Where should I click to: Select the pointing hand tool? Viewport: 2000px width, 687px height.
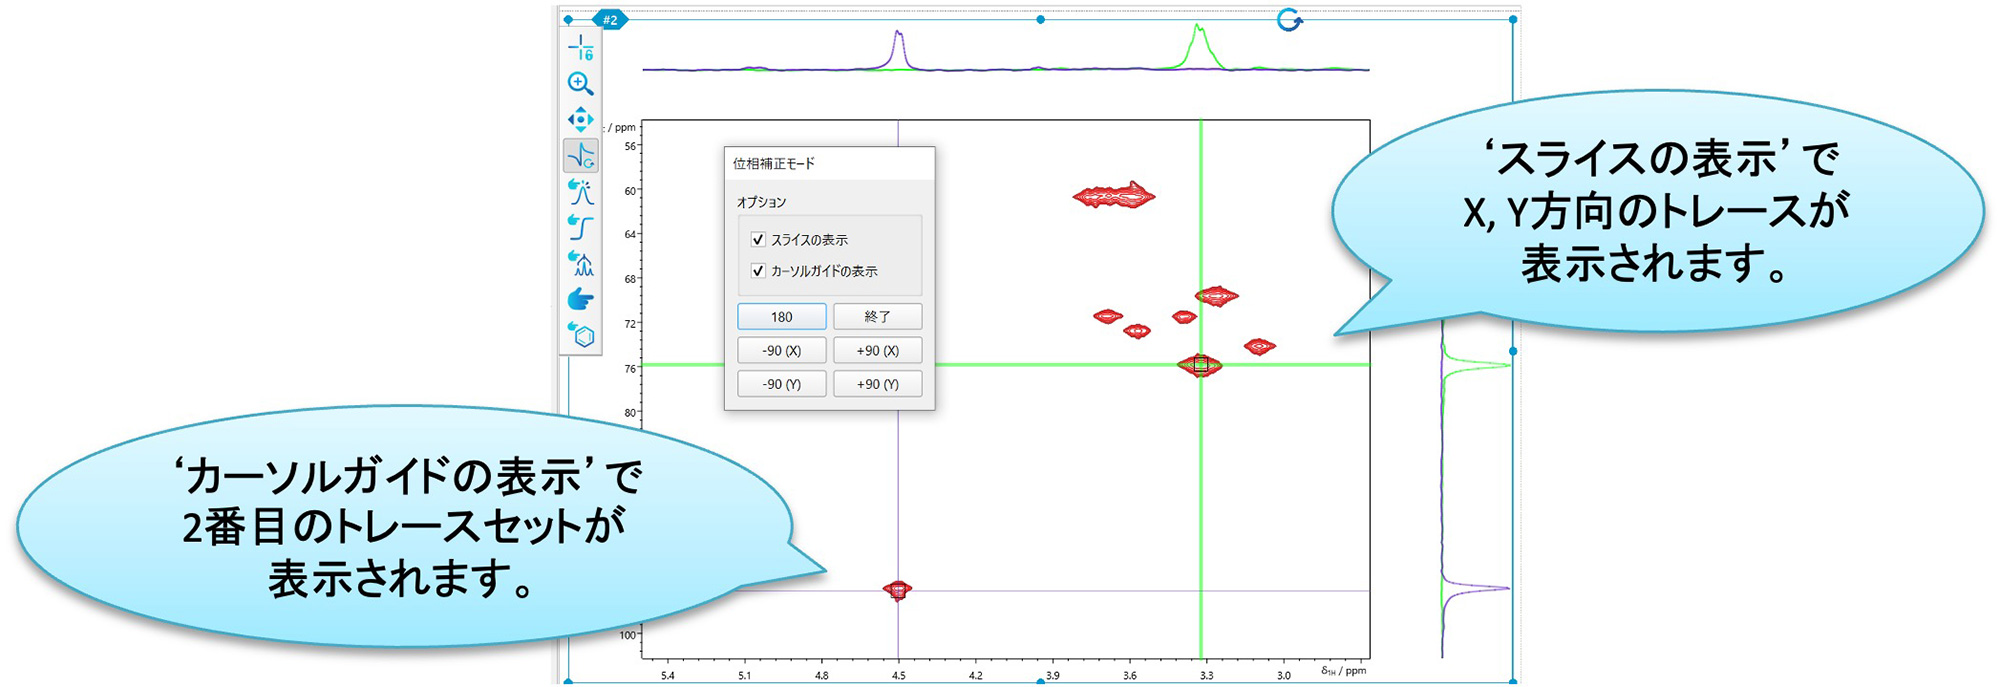581,300
